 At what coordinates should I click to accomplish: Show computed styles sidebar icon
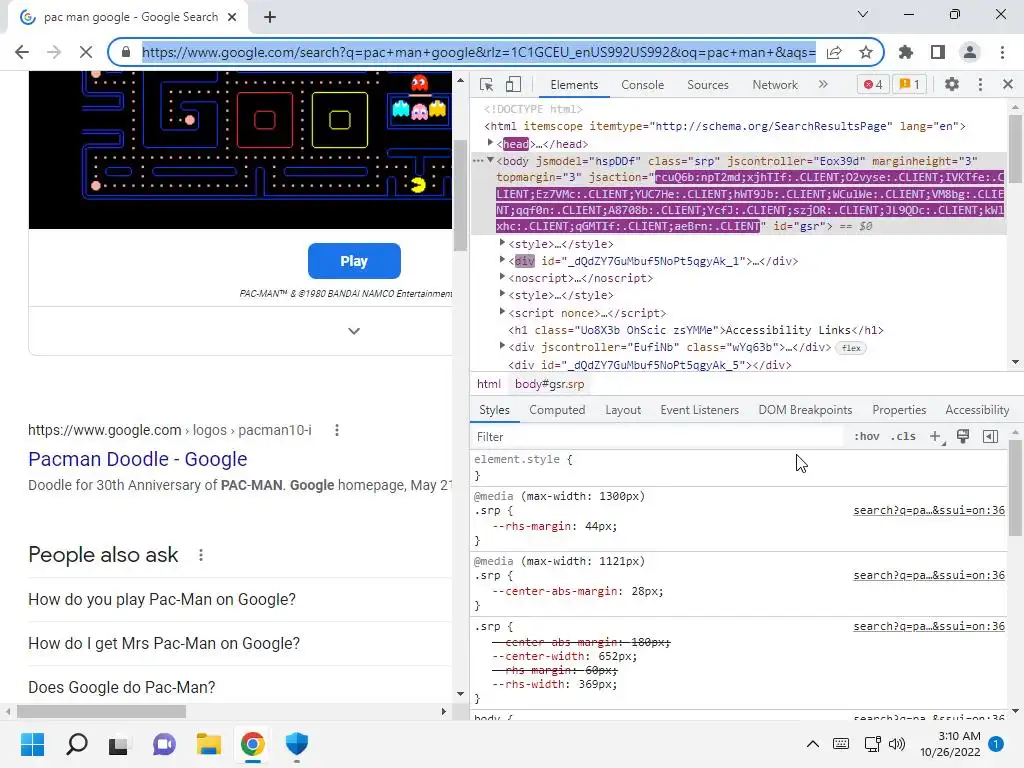991,436
